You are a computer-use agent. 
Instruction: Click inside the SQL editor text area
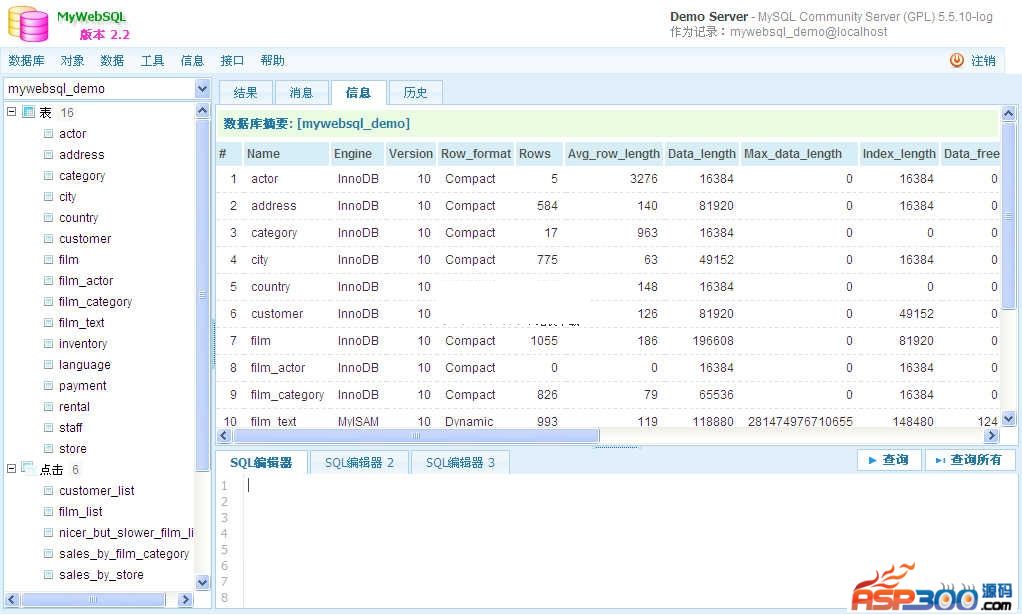600,540
